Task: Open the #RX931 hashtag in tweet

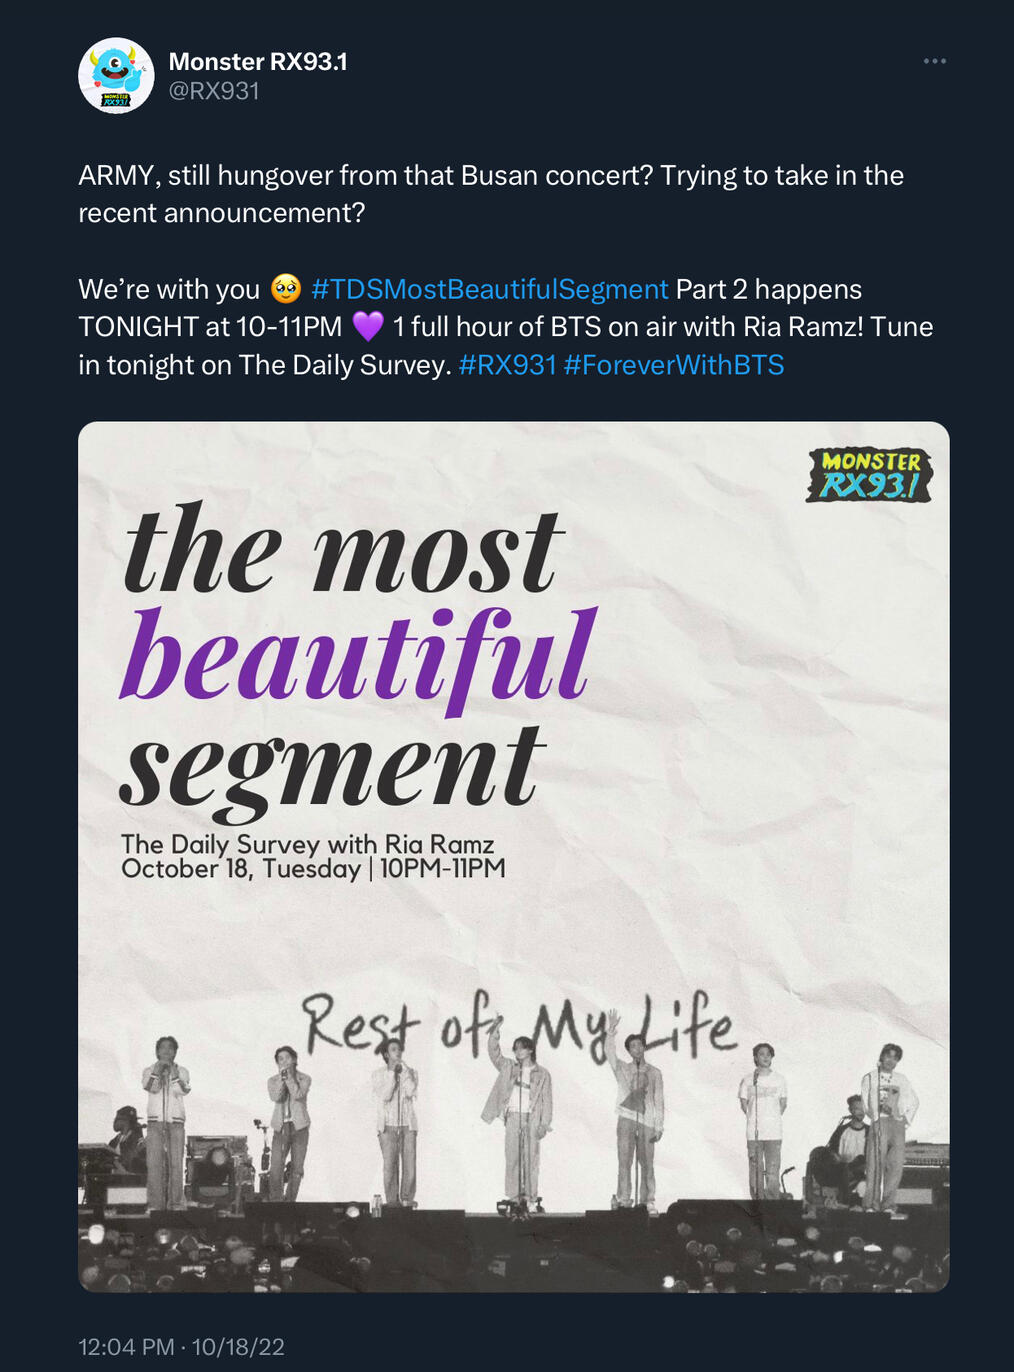Action: [507, 365]
